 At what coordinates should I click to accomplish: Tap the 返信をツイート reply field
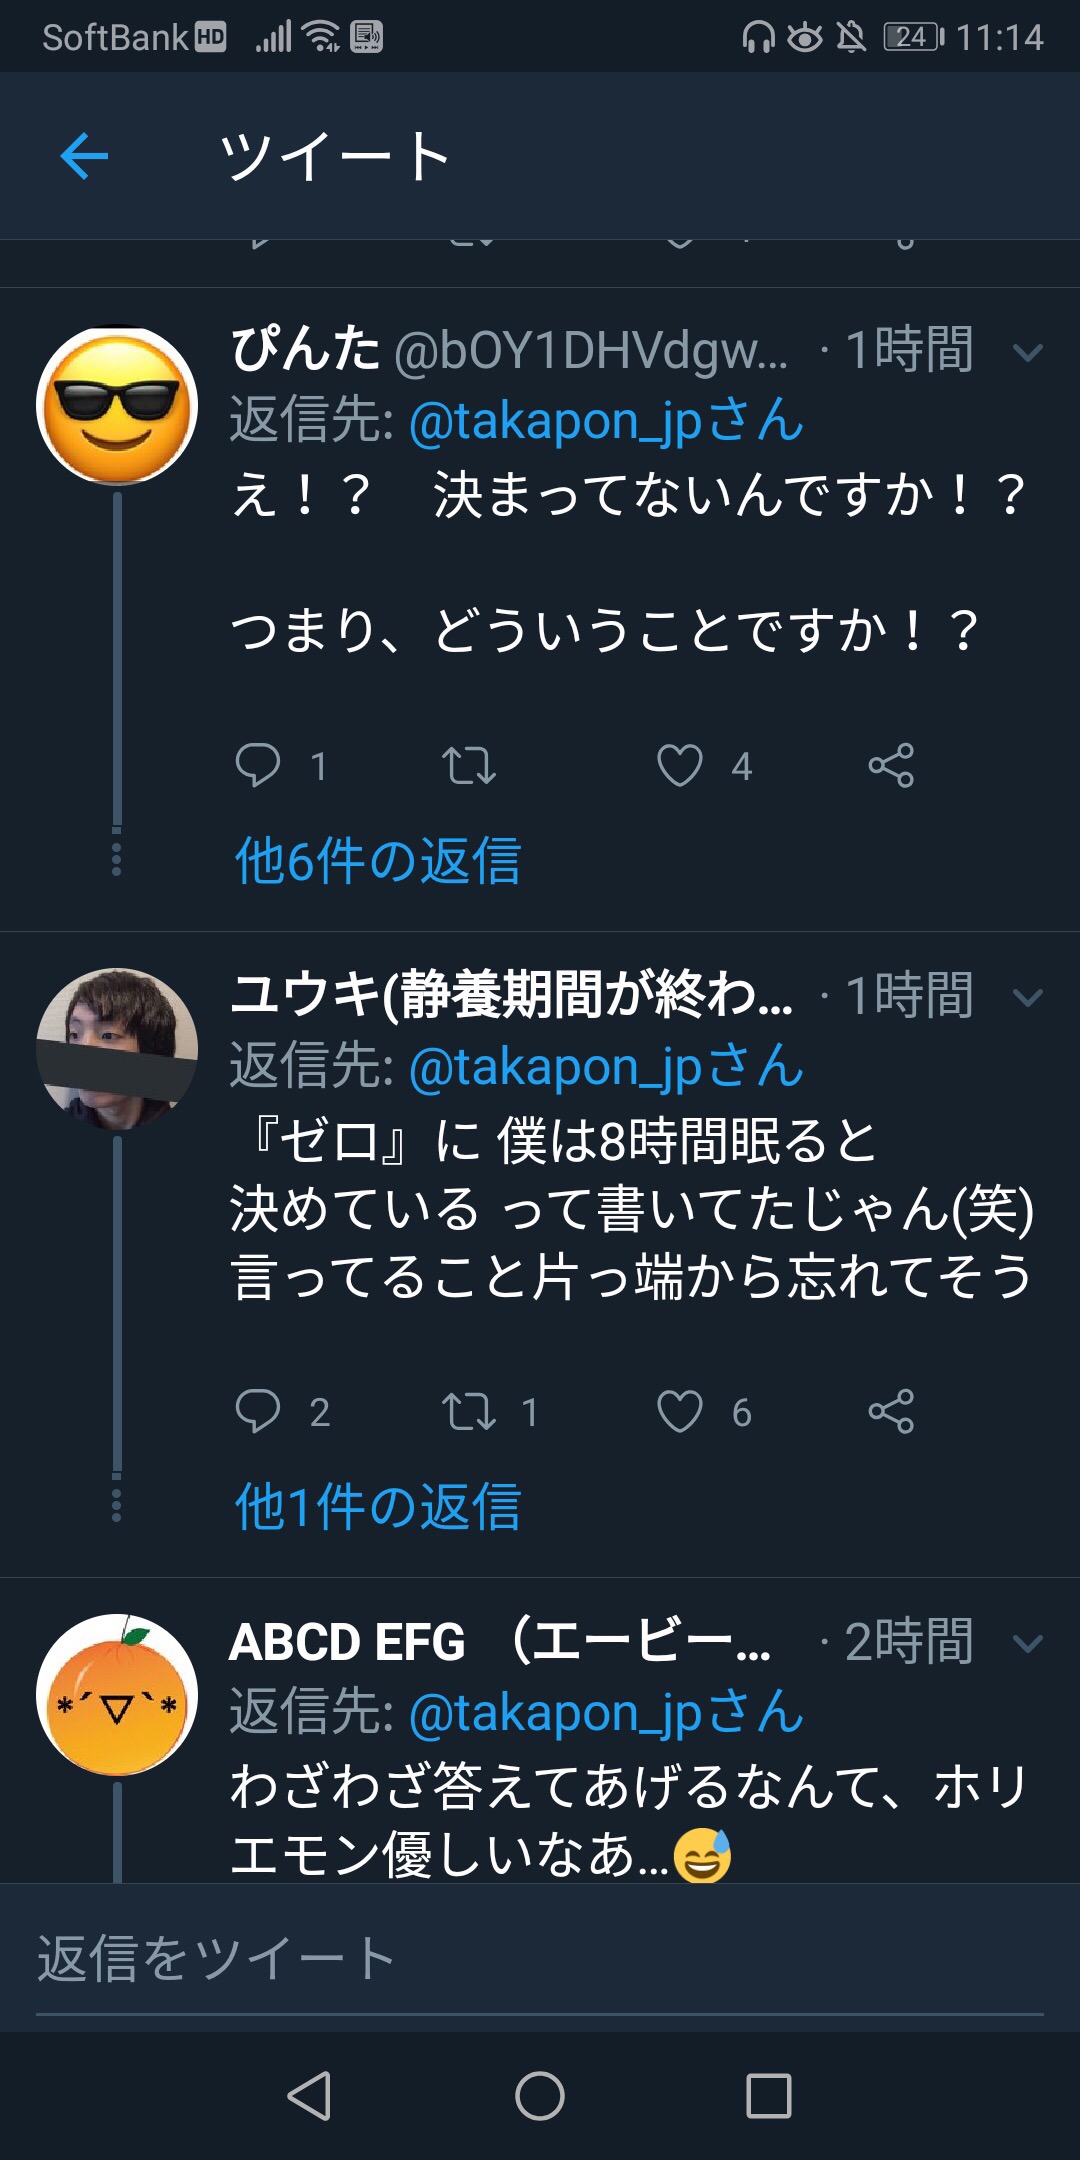(540, 1959)
